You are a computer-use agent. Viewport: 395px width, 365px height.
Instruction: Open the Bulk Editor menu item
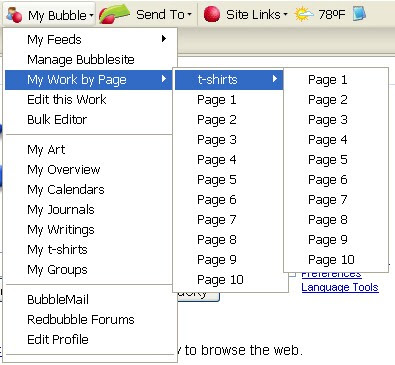(x=89, y=120)
